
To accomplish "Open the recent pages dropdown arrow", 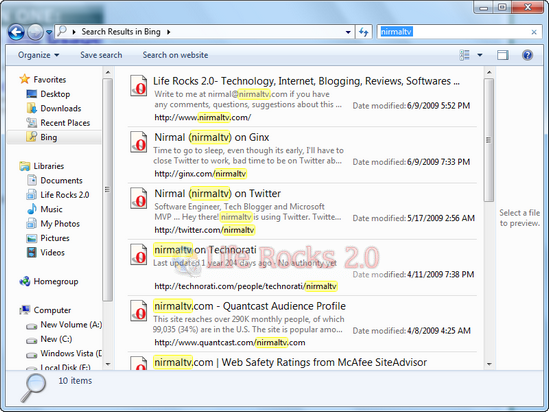I will [49, 33].
